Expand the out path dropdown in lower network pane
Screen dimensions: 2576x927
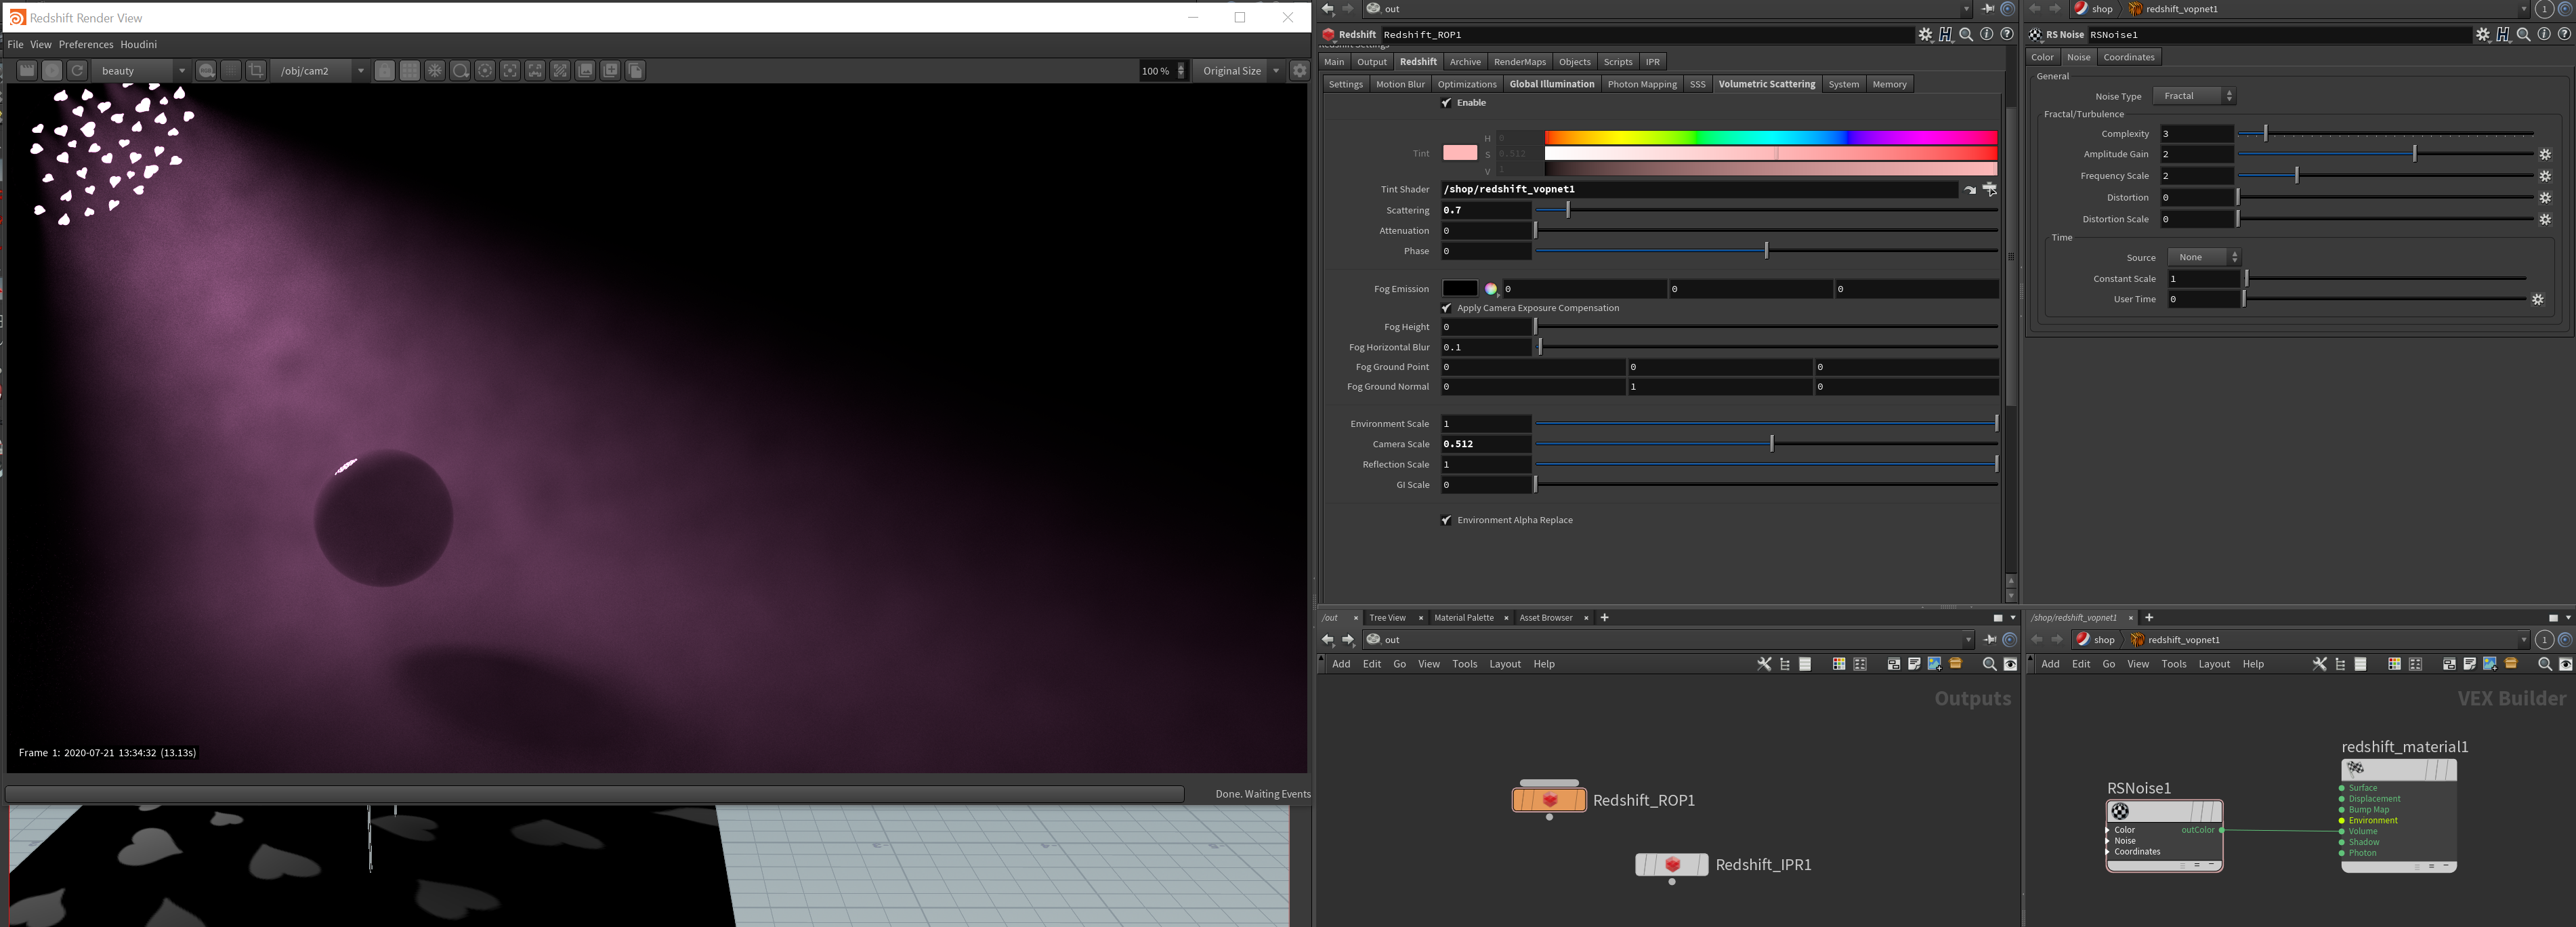click(1968, 640)
